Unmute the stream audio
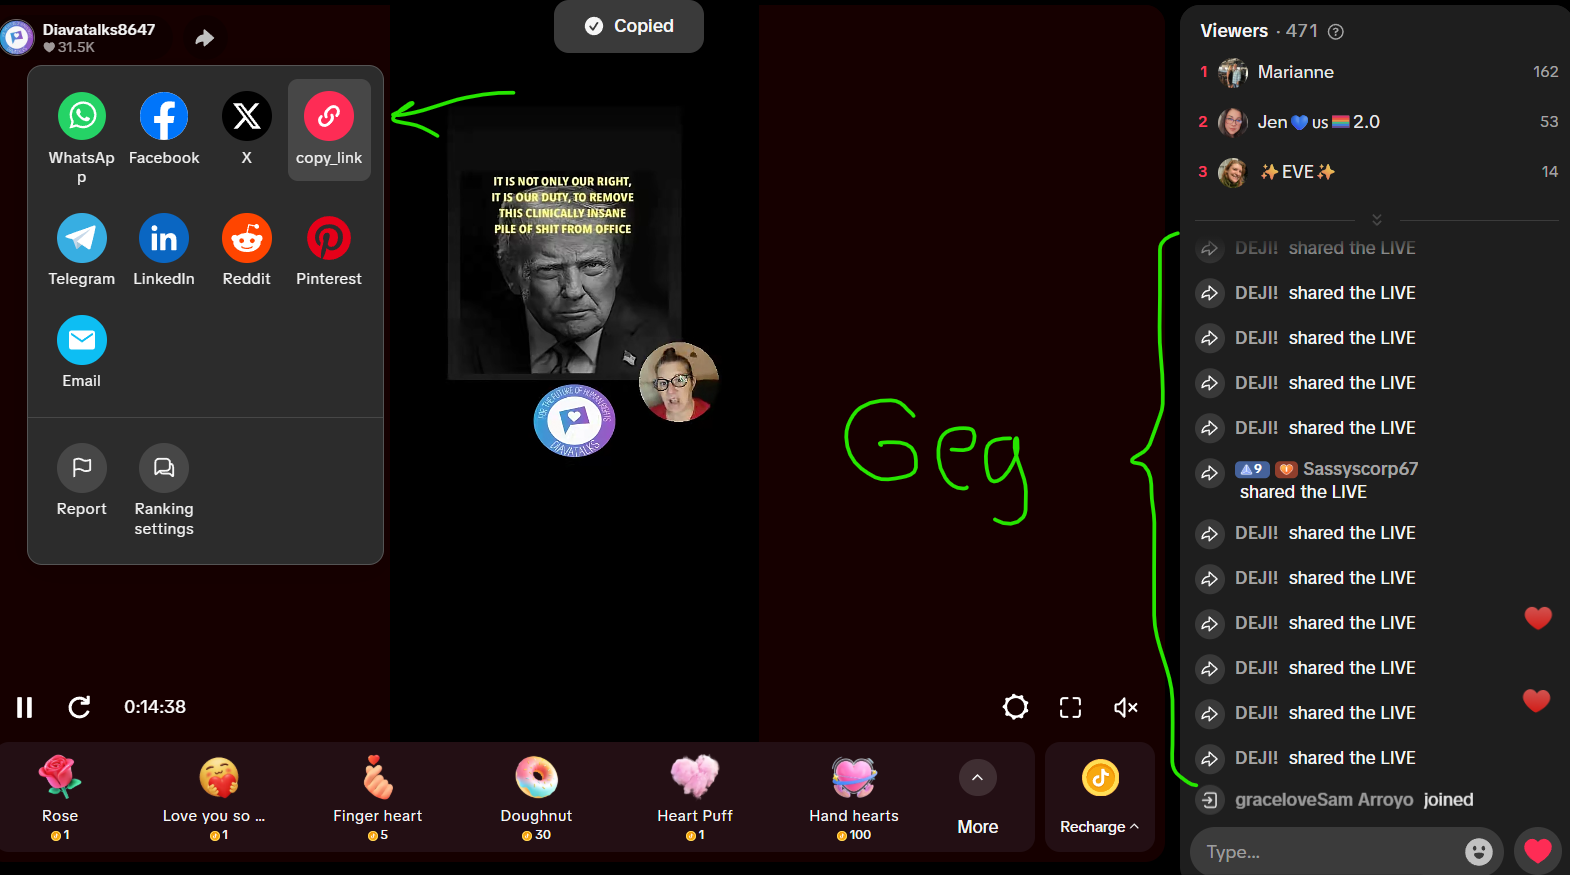1570x875 pixels. 1126,707
